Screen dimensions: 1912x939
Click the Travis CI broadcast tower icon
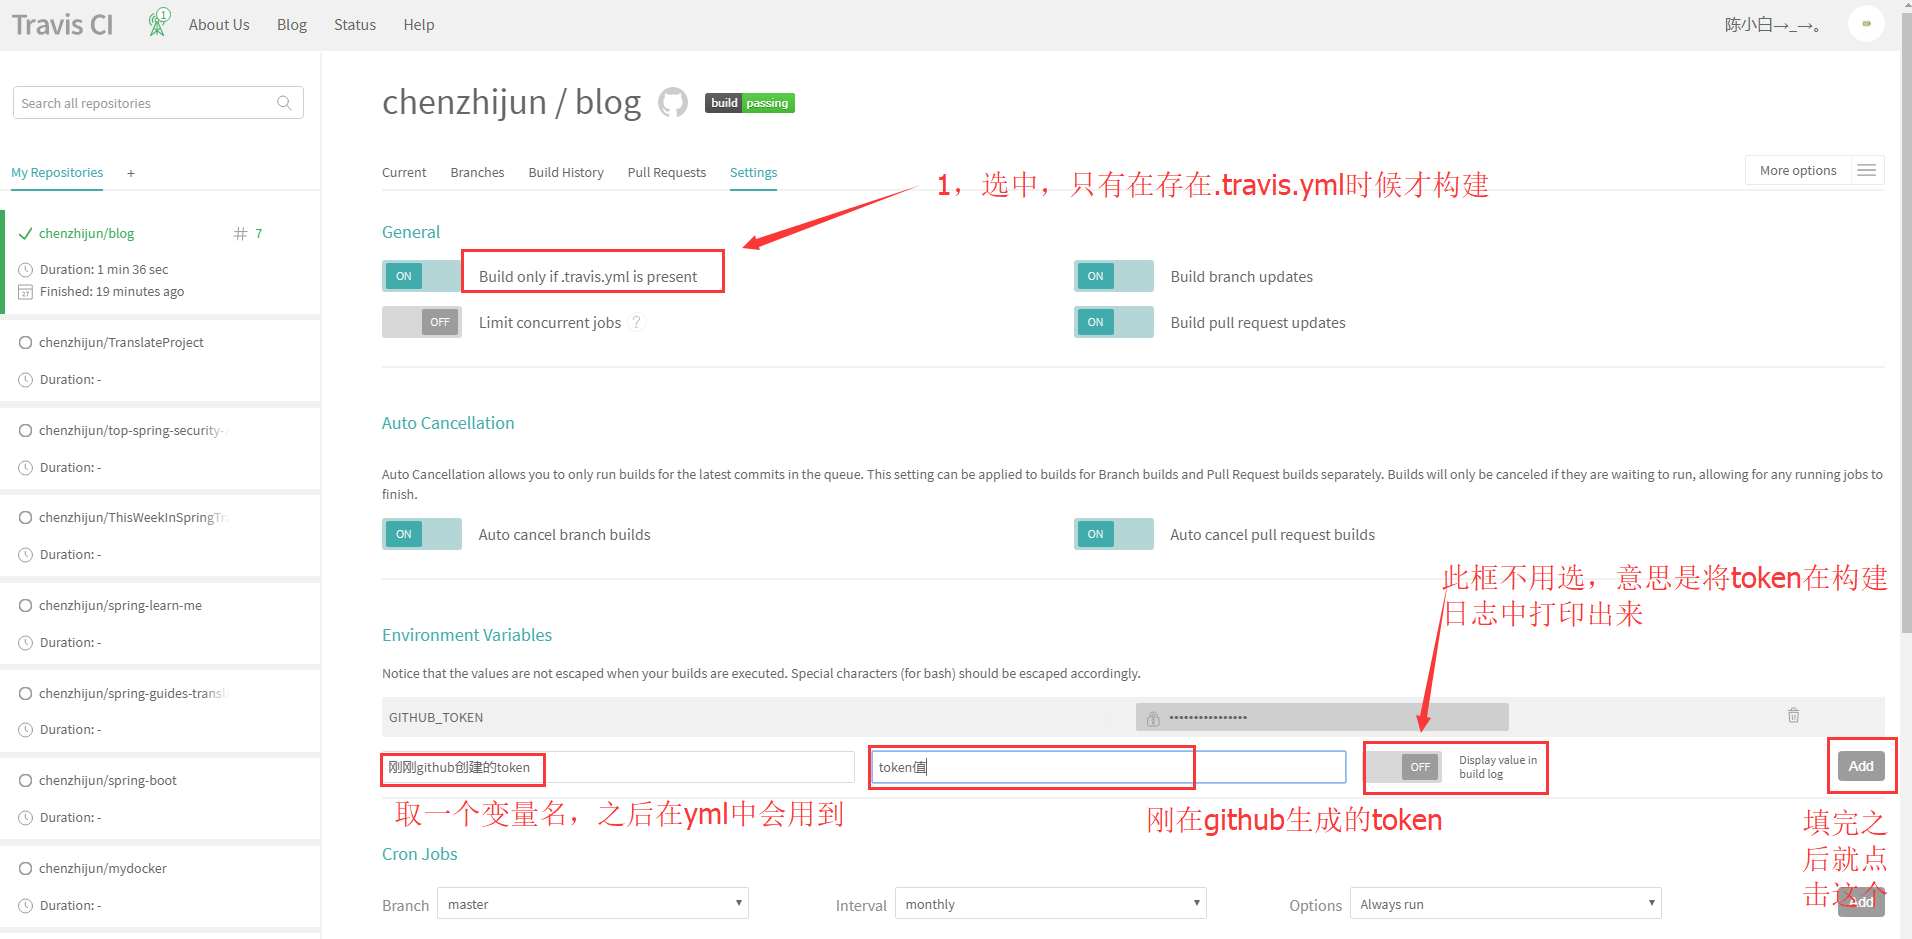158,23
